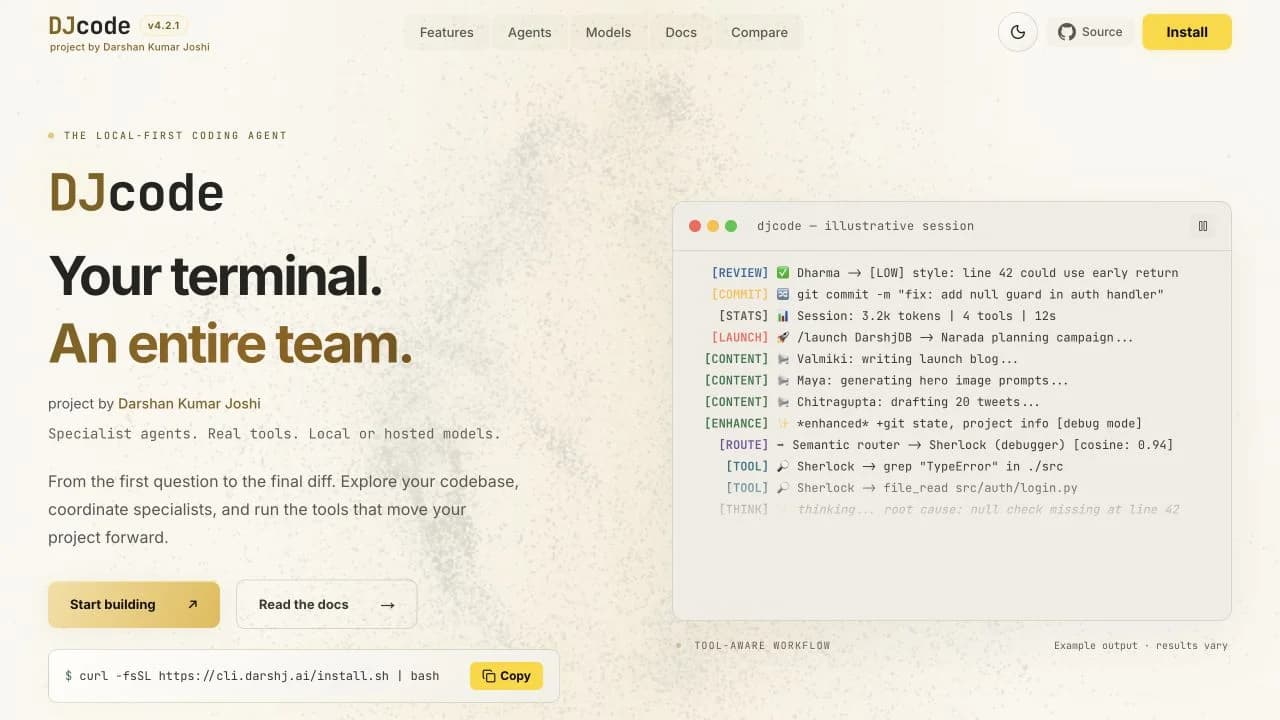The width and height of the screenshot is (1280, 720).
Task: Click the Valmiki writing launch blog line
Action: pyautogui.click(x=861, y=359)
